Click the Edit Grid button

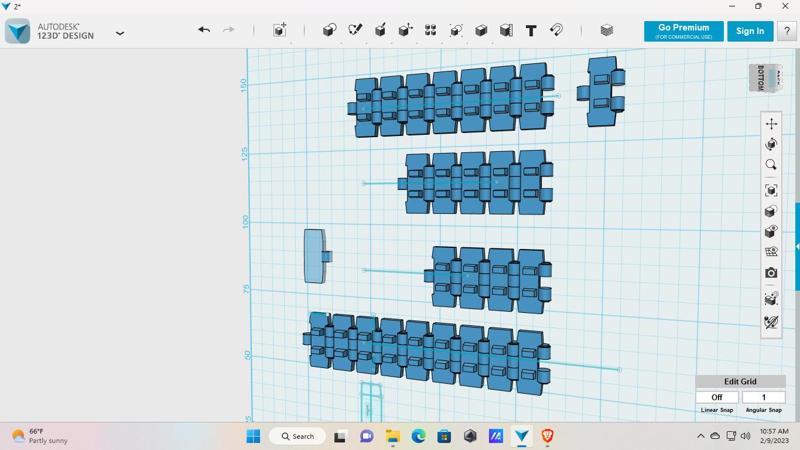coord(740,381)
